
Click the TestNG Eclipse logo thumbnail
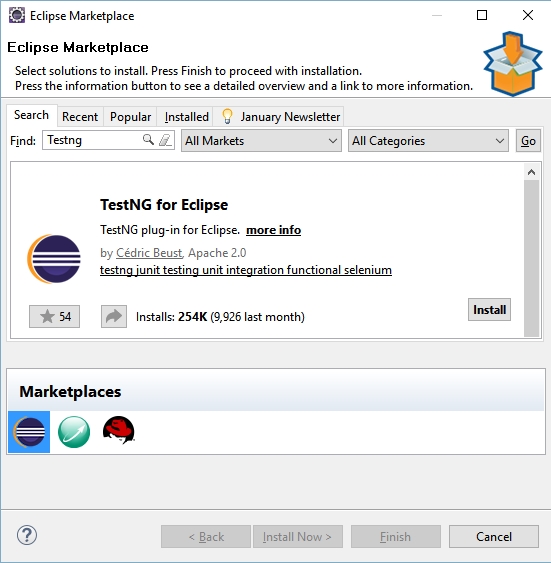tap(54, 259)
